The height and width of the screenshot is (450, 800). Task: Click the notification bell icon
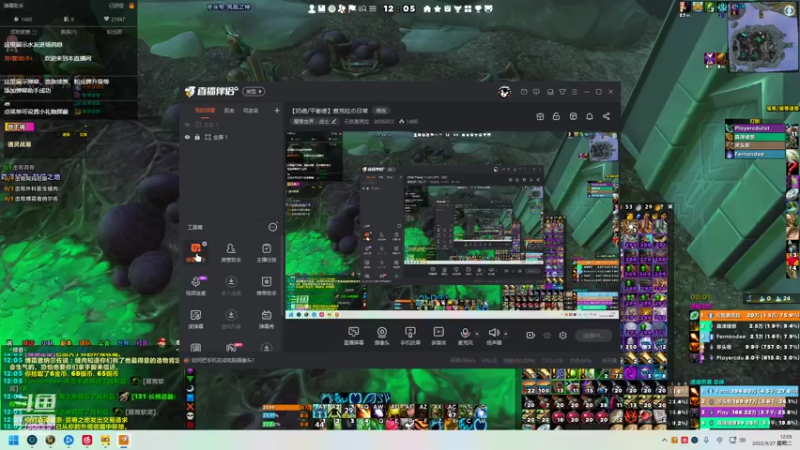(589, 116)
